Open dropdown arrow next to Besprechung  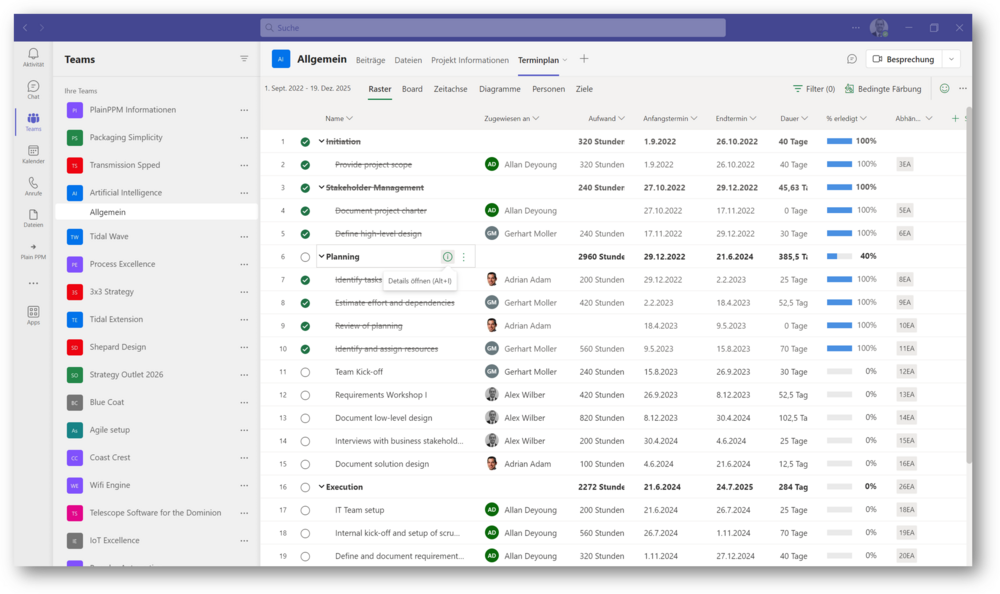coord(951,59)
